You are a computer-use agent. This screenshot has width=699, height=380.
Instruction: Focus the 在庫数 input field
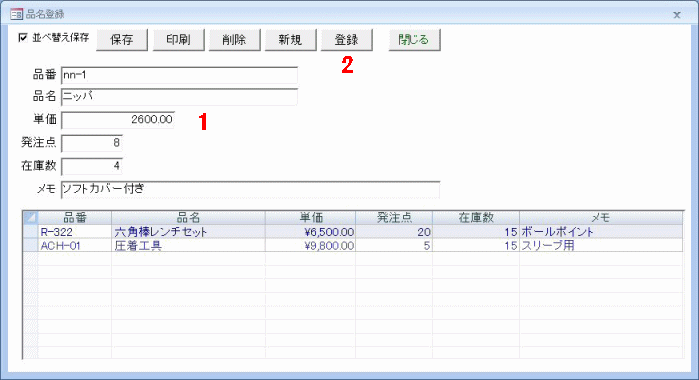(x=91, y=166)
